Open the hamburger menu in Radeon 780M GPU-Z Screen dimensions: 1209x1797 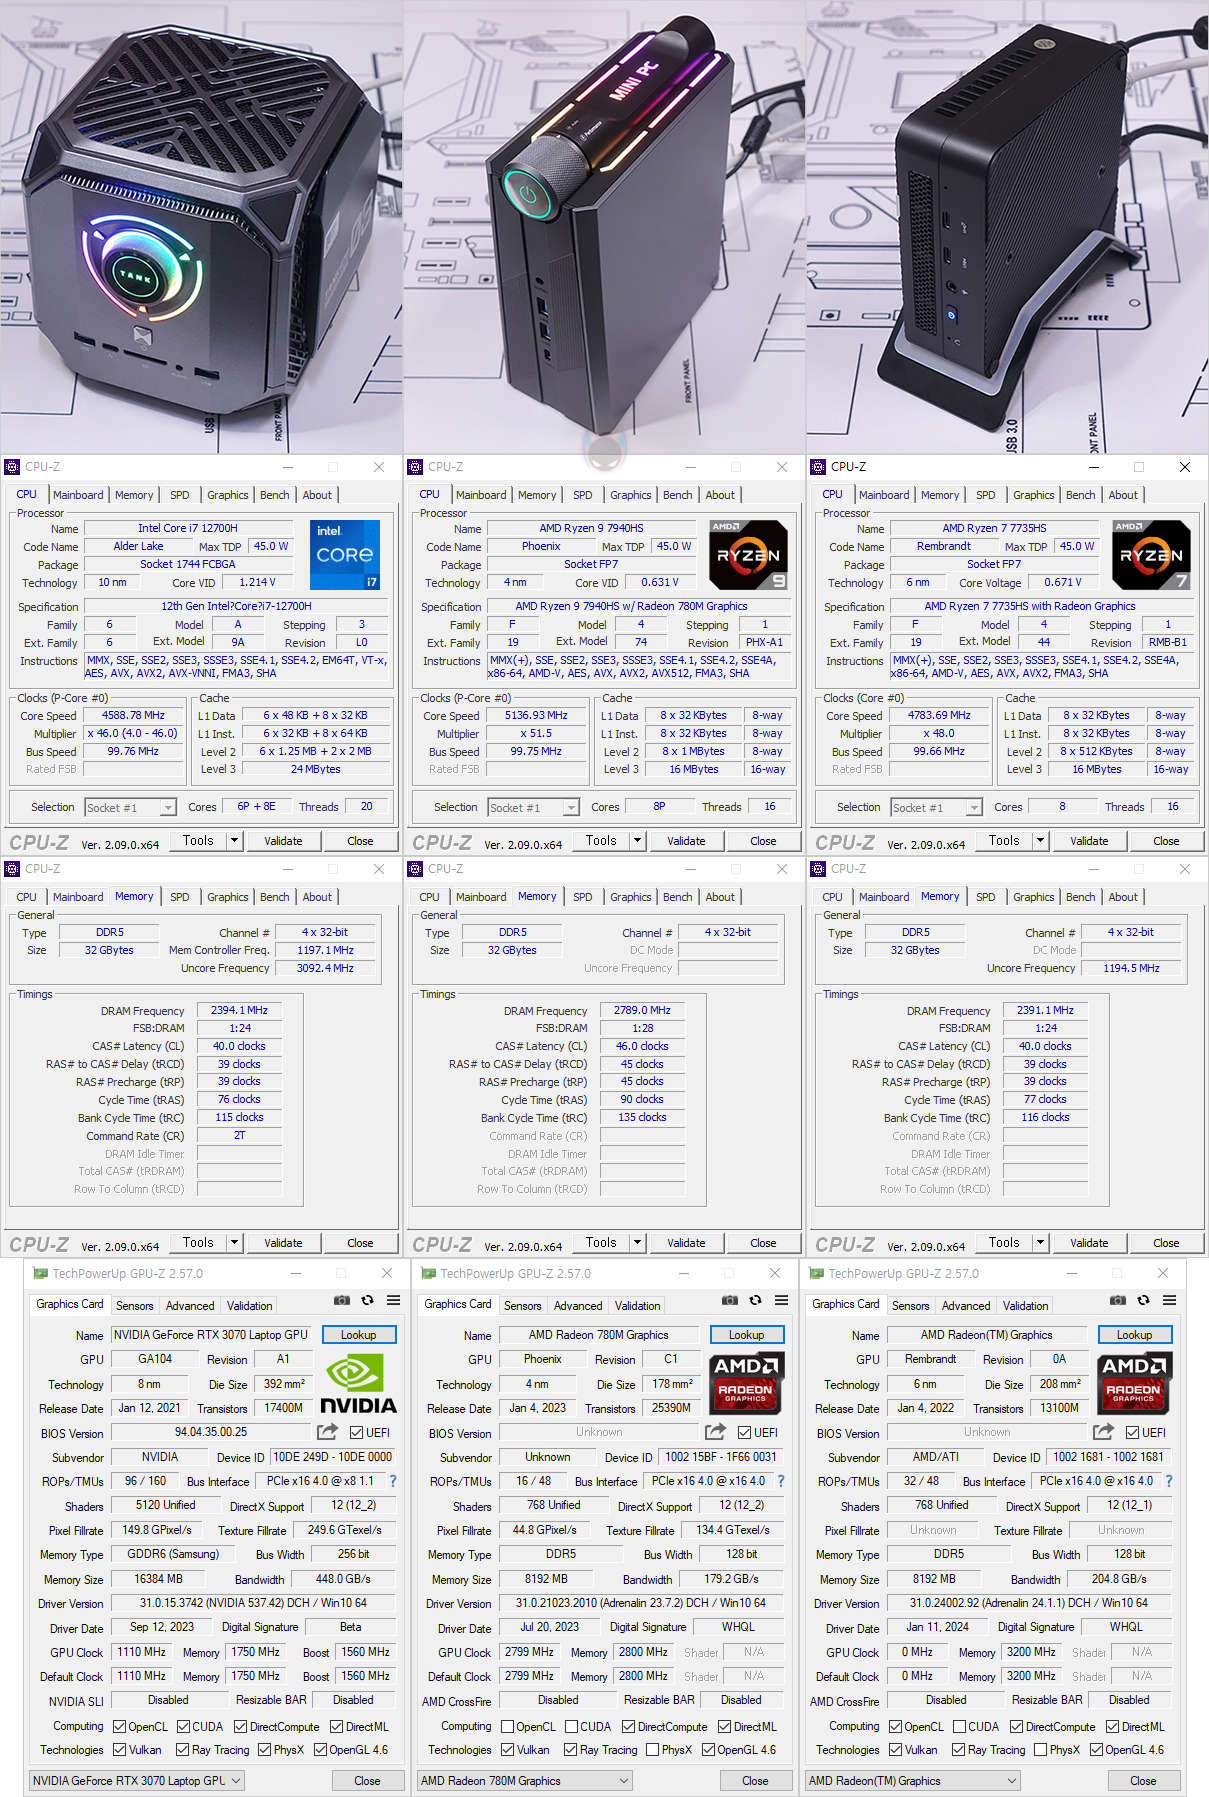tap(781, 1301)
